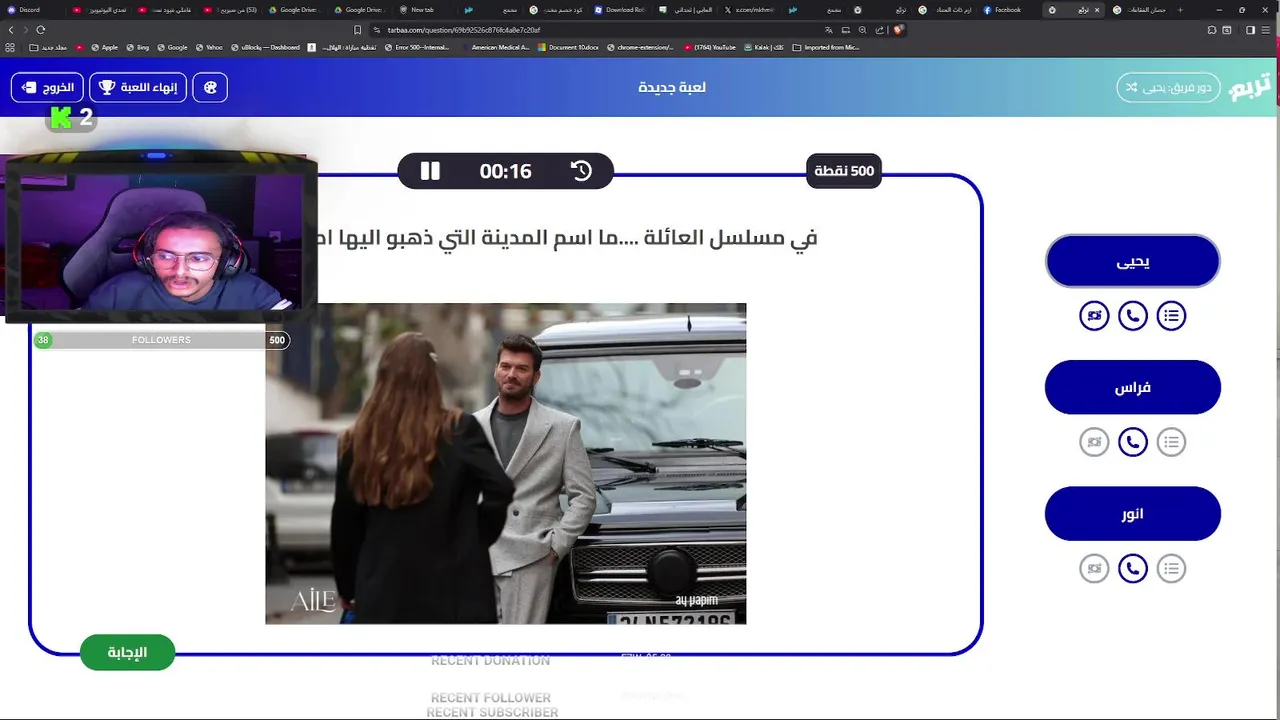The height and width of the screenshot is (720, 1280).
Task: Click the list lifeline icon under فراس
Action: [1171, 442]
